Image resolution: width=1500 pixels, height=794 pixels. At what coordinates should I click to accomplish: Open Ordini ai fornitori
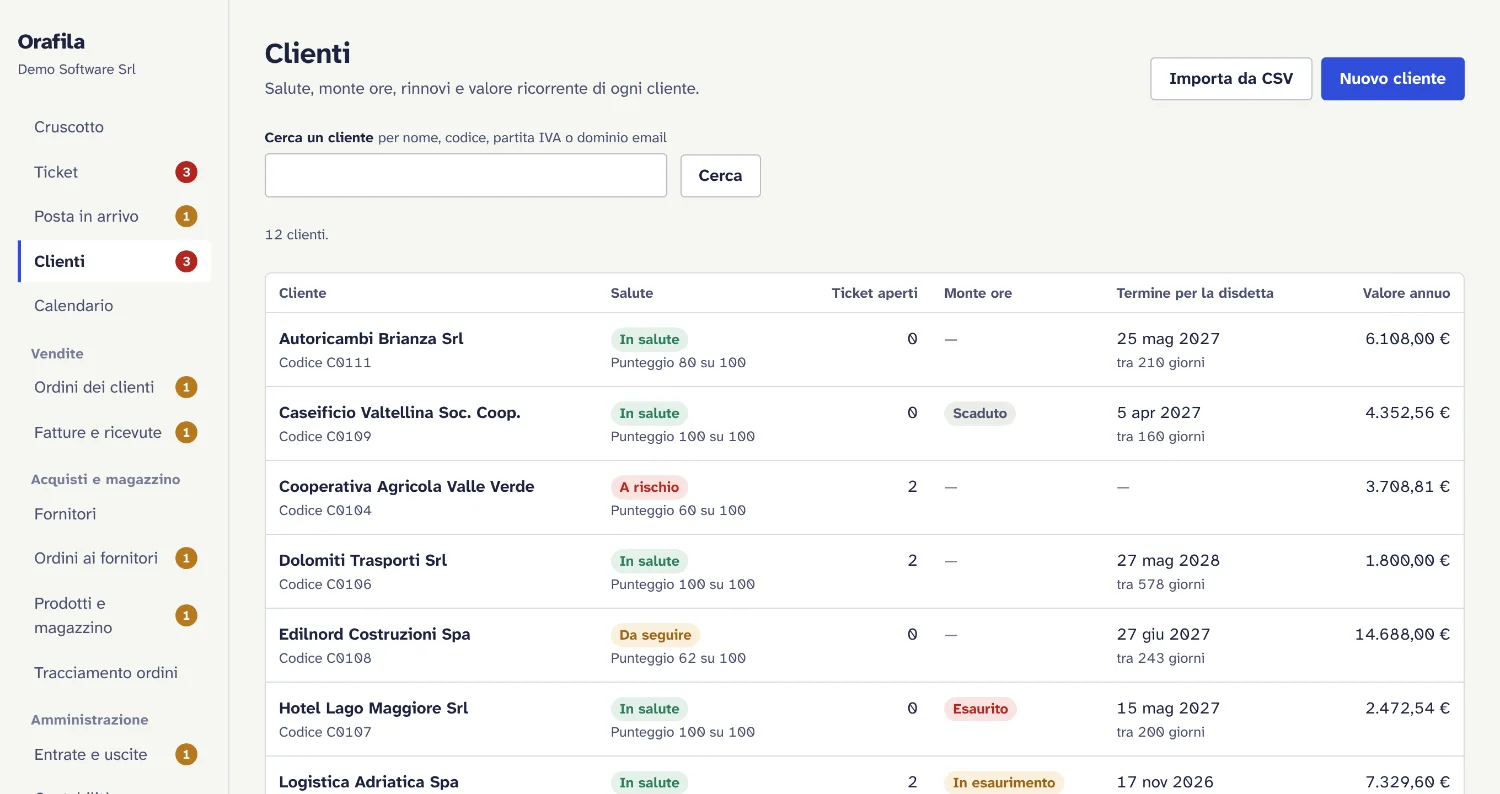[x=114, y=558]
